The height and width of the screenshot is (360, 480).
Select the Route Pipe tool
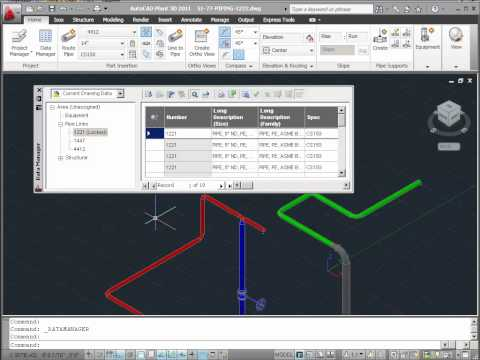[69, 43]
